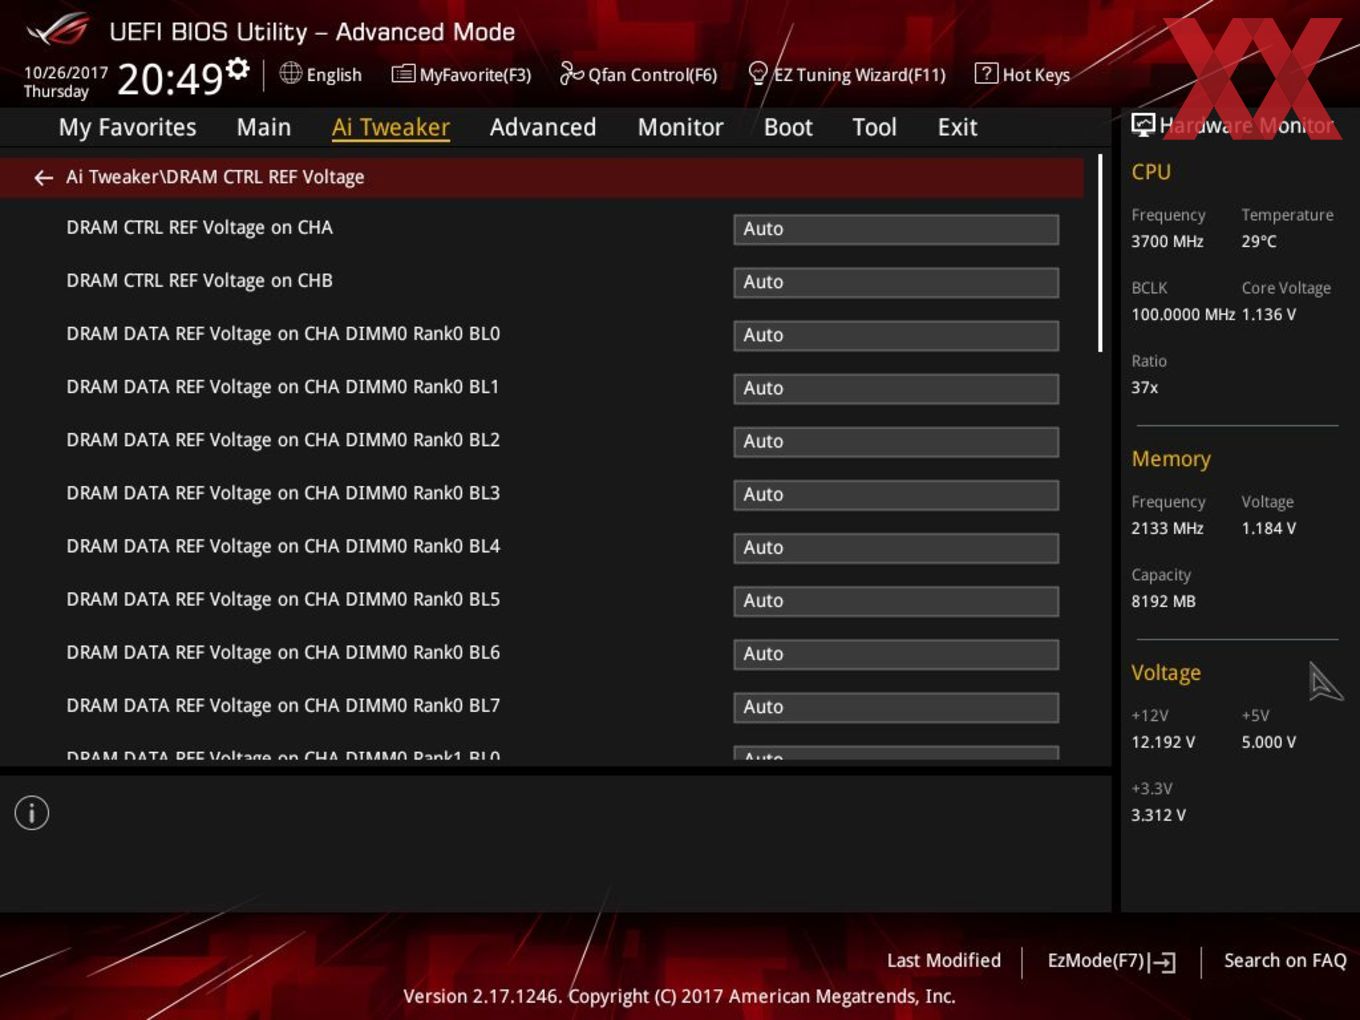
Task: Edit the Rank0 BL6 voltage Auto field
Action: 896,653
